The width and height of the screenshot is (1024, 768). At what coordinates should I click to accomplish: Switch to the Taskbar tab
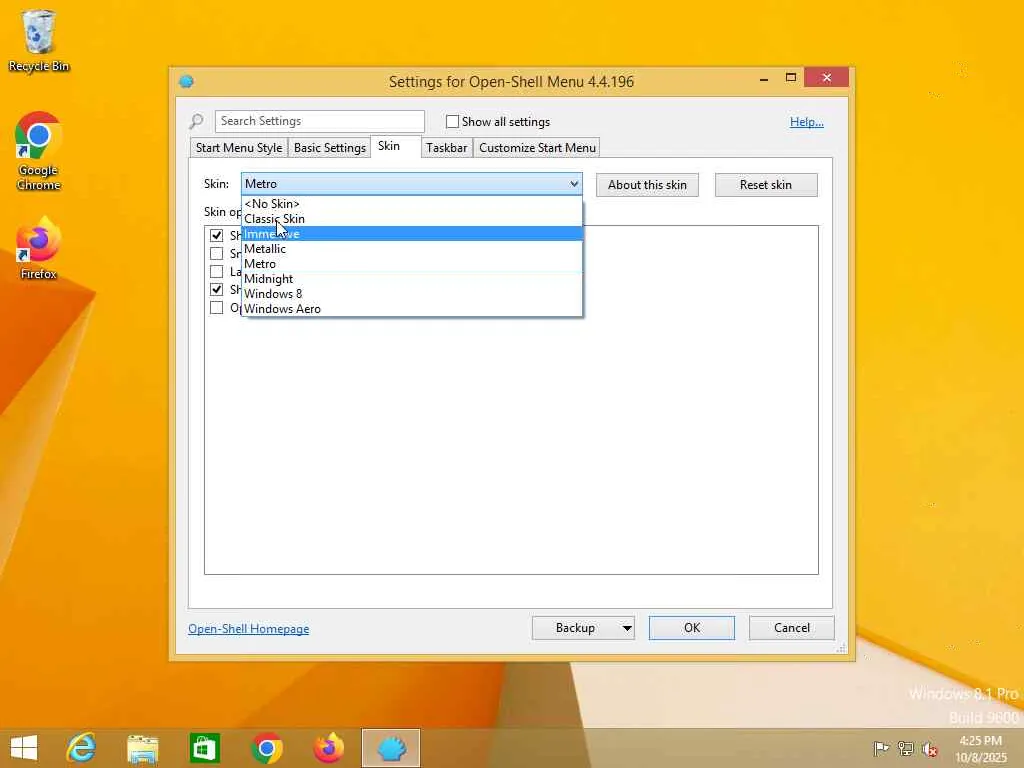click(447, 148)
